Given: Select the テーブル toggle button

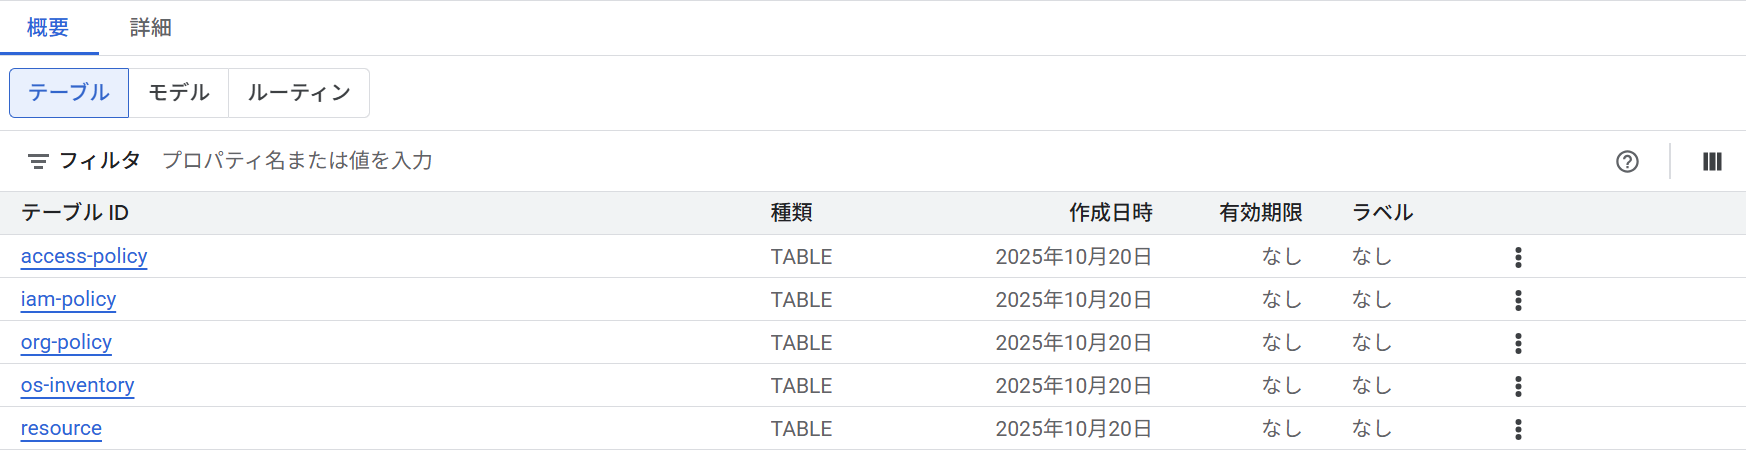Looking at the screenshot, I should (69, 93).
